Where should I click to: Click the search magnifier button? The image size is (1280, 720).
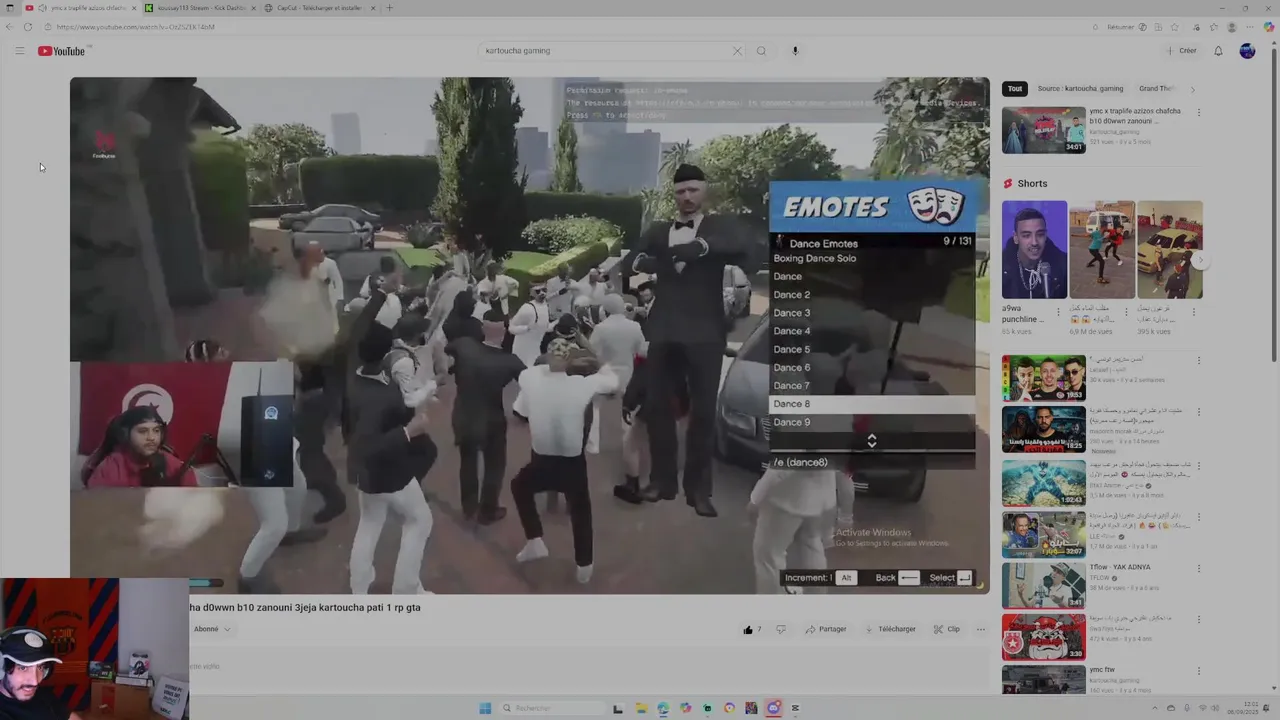point(761,51)
